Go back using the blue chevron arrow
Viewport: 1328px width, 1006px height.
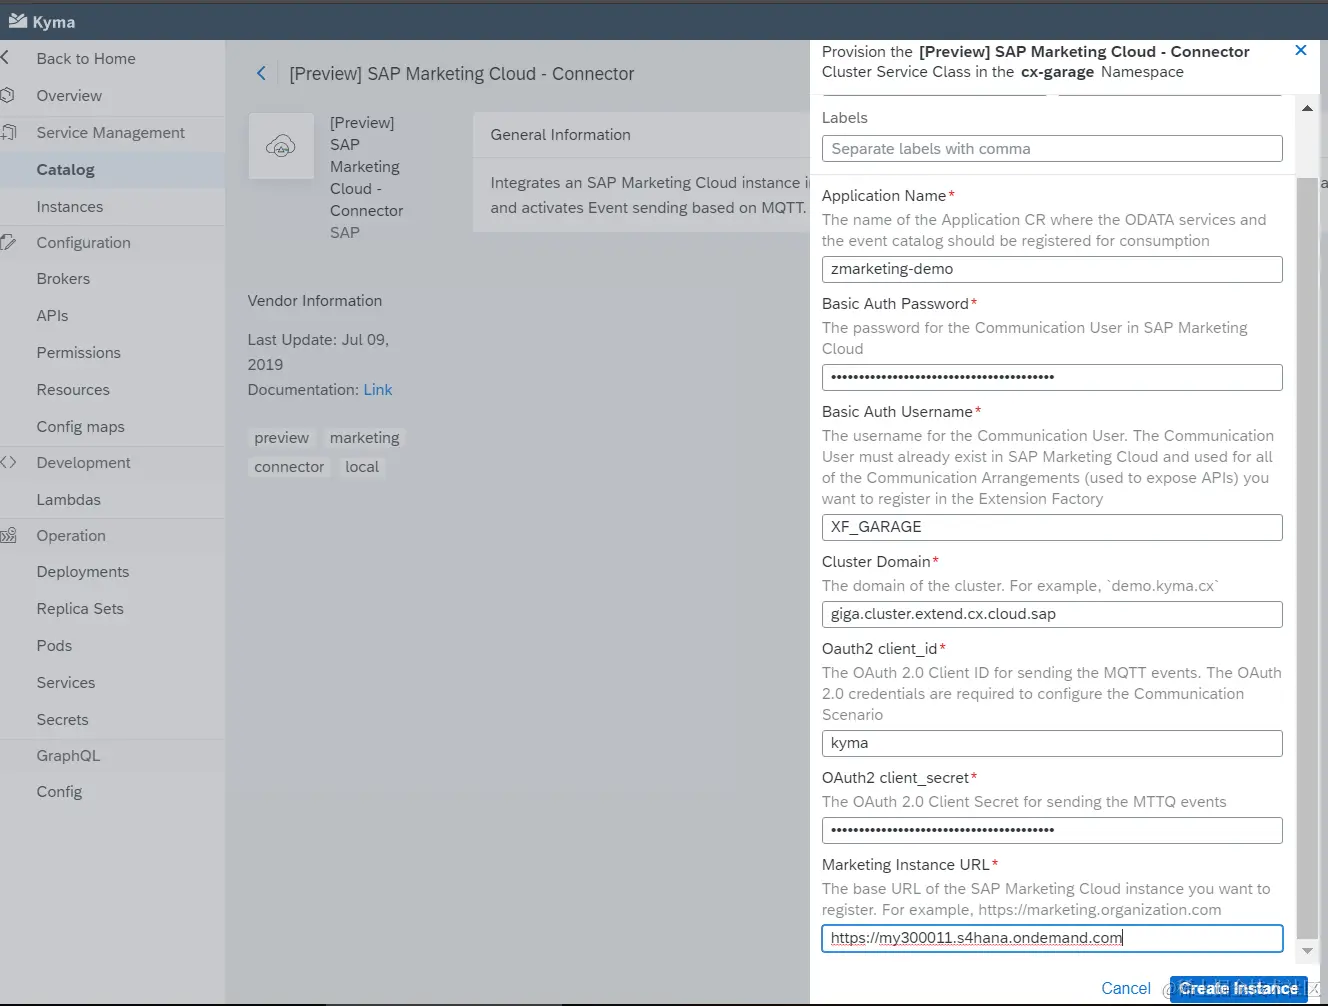coord(261,73)
